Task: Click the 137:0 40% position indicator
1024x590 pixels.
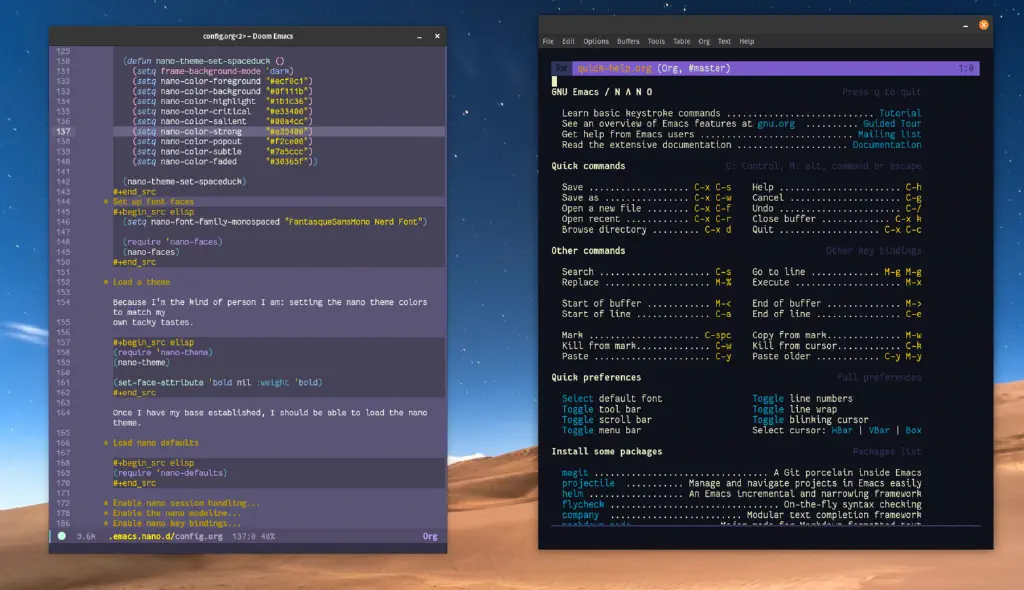Action: pos(253,536)
